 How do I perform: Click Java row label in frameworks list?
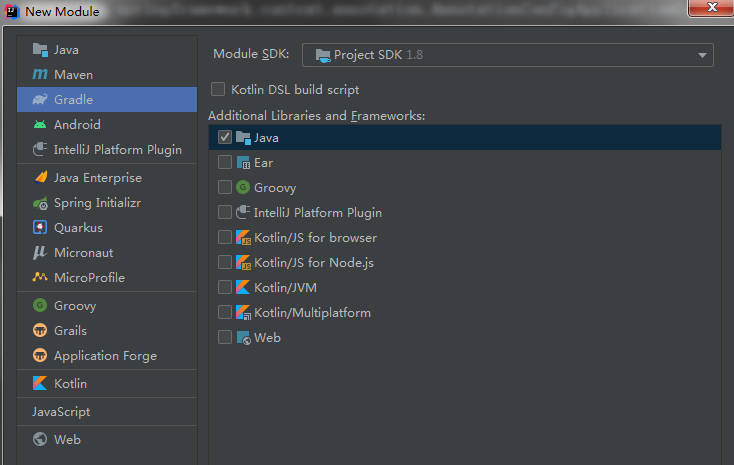266,138
